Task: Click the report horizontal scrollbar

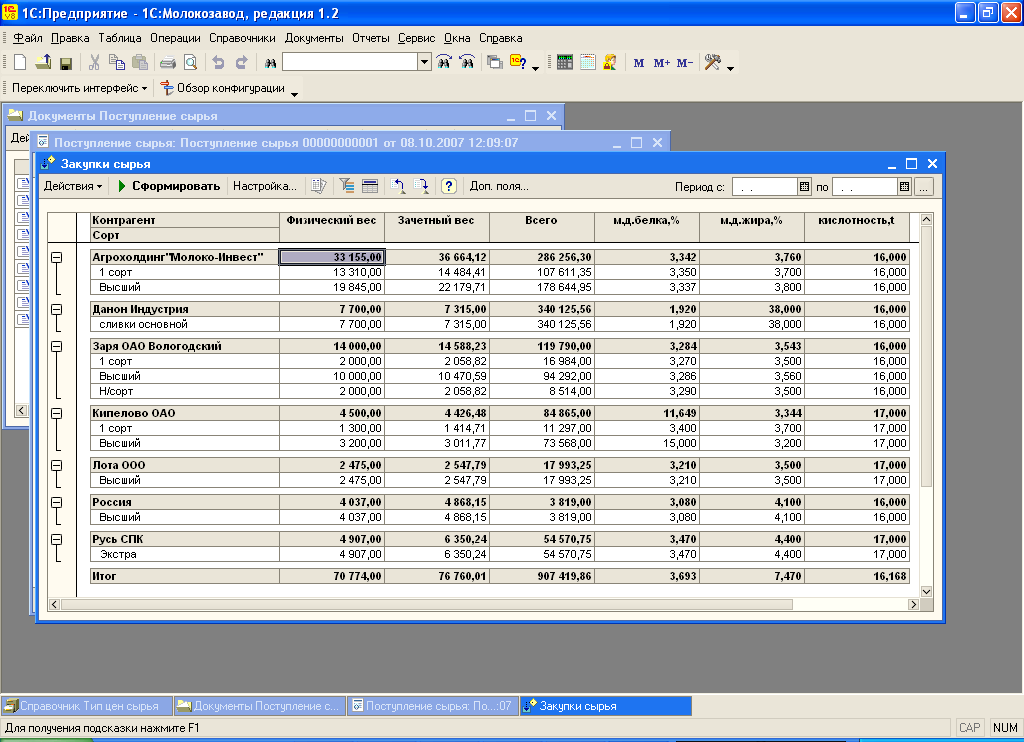Action: pyautogui.click(x=485, y=605)
